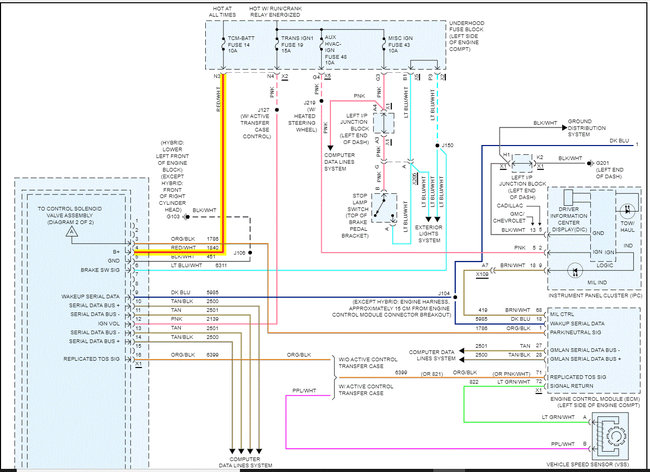Click the 'PARK/NEUTRAL SIG' ECM pin label
This screenshot has height=472, width=650.
click(x=577, y=332)
